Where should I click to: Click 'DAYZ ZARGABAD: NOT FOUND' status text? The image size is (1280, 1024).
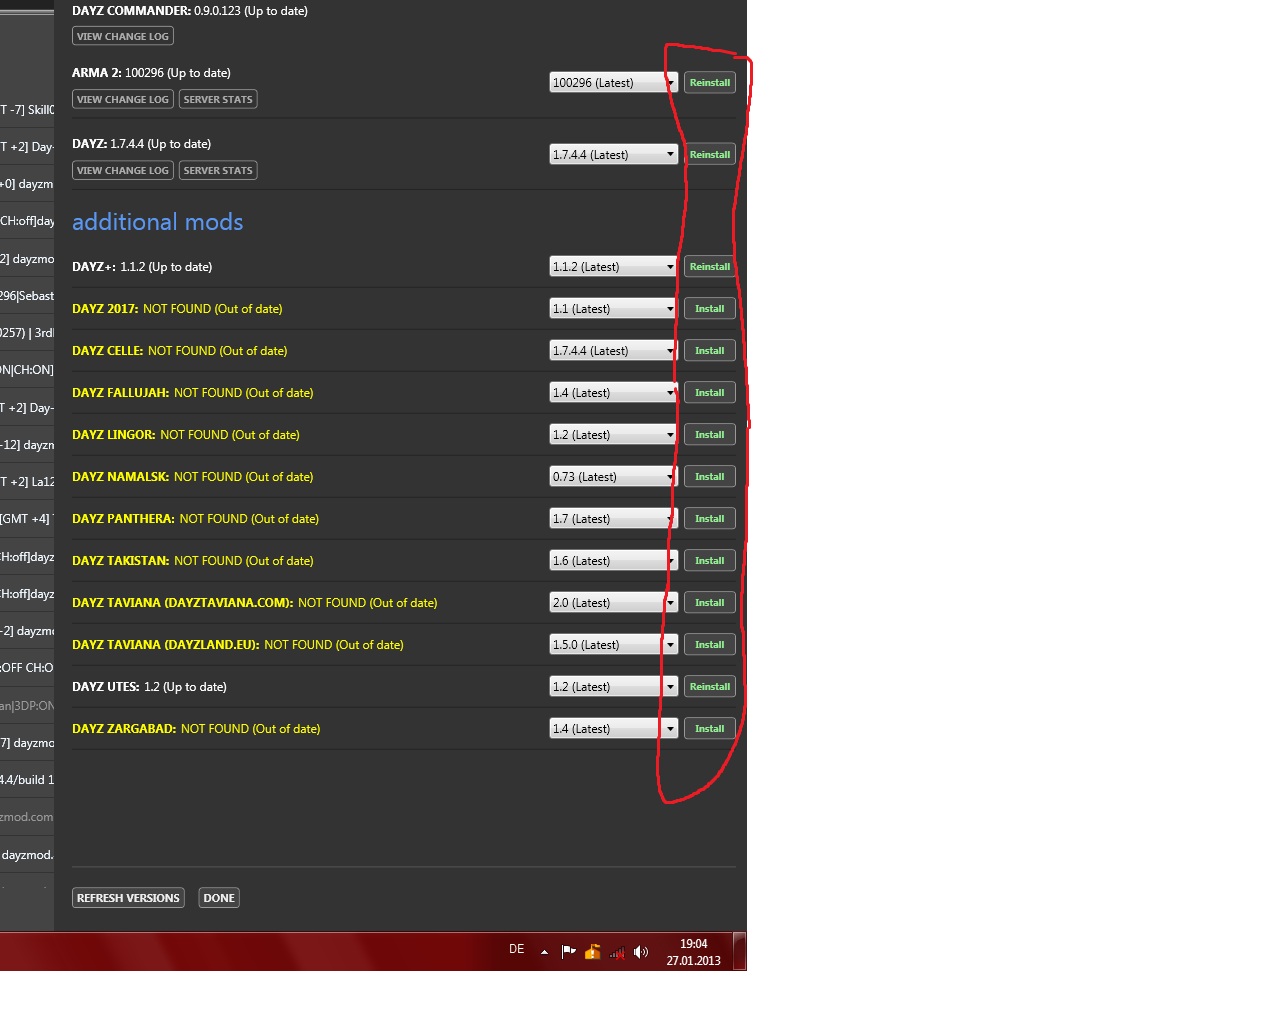point(196,729)
